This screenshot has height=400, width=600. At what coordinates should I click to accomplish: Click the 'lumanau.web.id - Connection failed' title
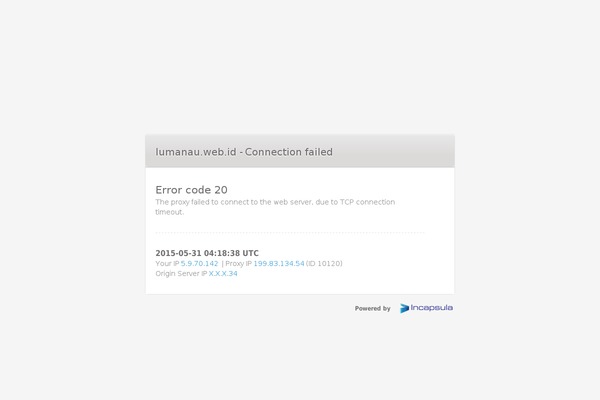tap(244, 152)
